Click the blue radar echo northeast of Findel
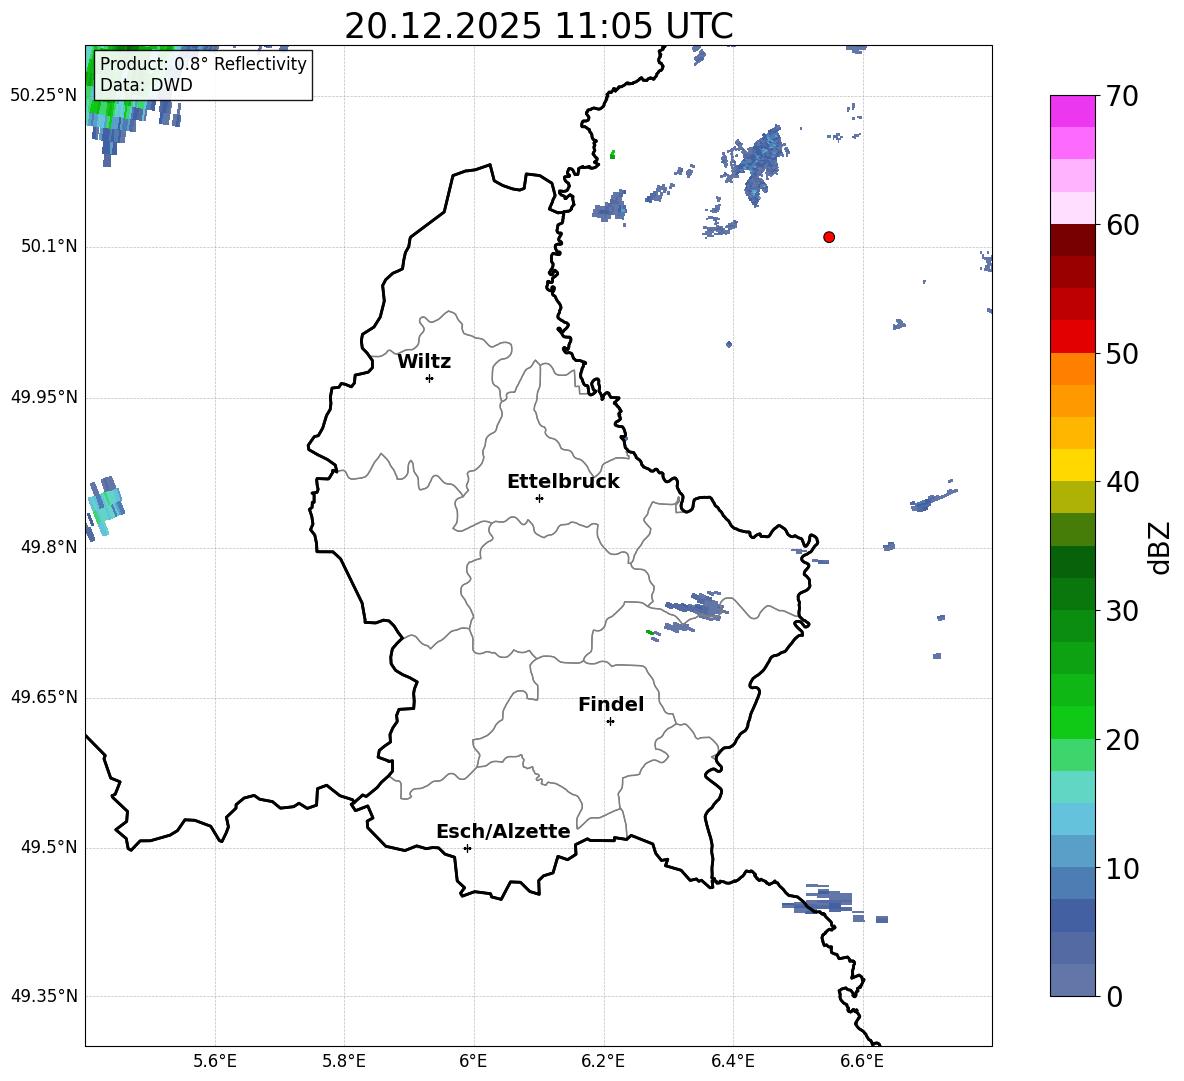The width and height of the screenshot is (1184, 1081). 698,607
